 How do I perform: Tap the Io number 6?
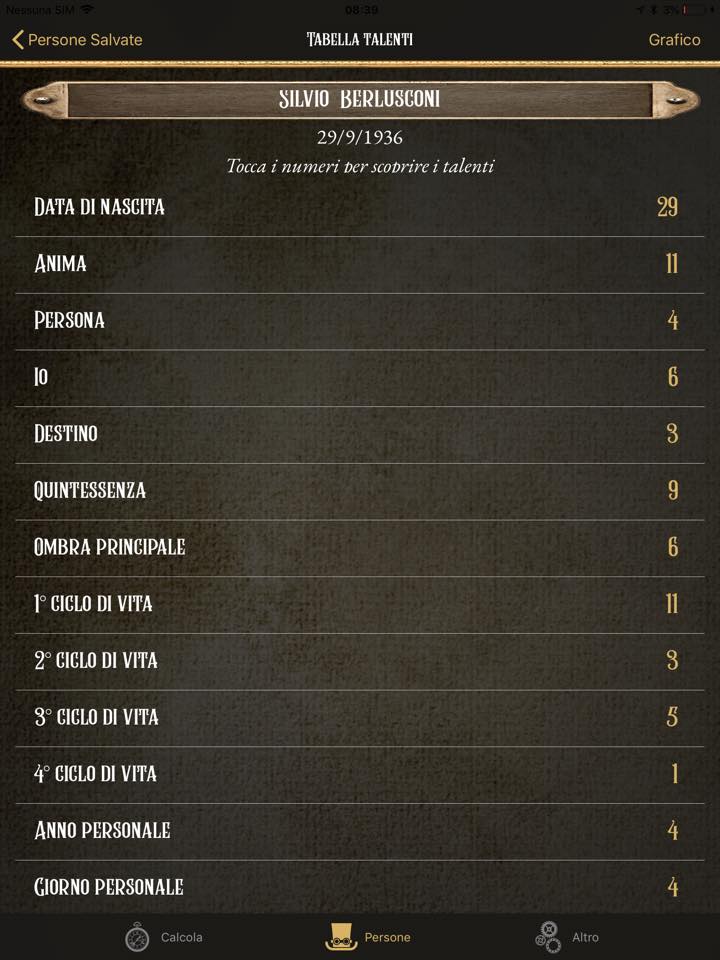pyautogui.click(x=673, y=377)
